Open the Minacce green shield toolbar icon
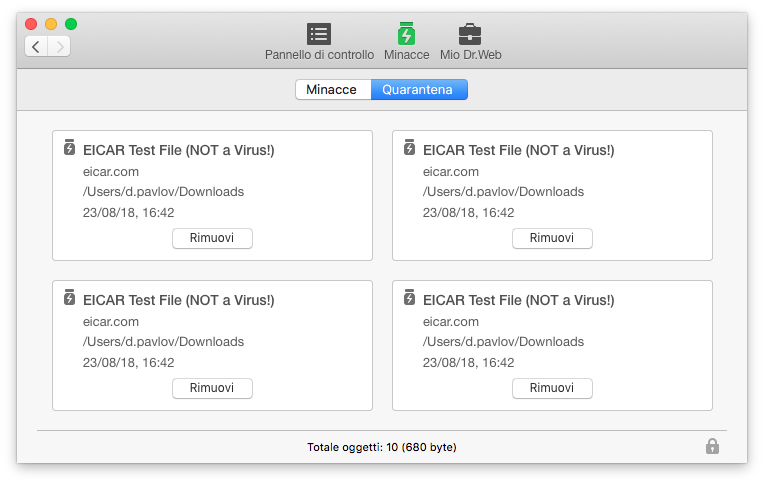 pos(406,34)
